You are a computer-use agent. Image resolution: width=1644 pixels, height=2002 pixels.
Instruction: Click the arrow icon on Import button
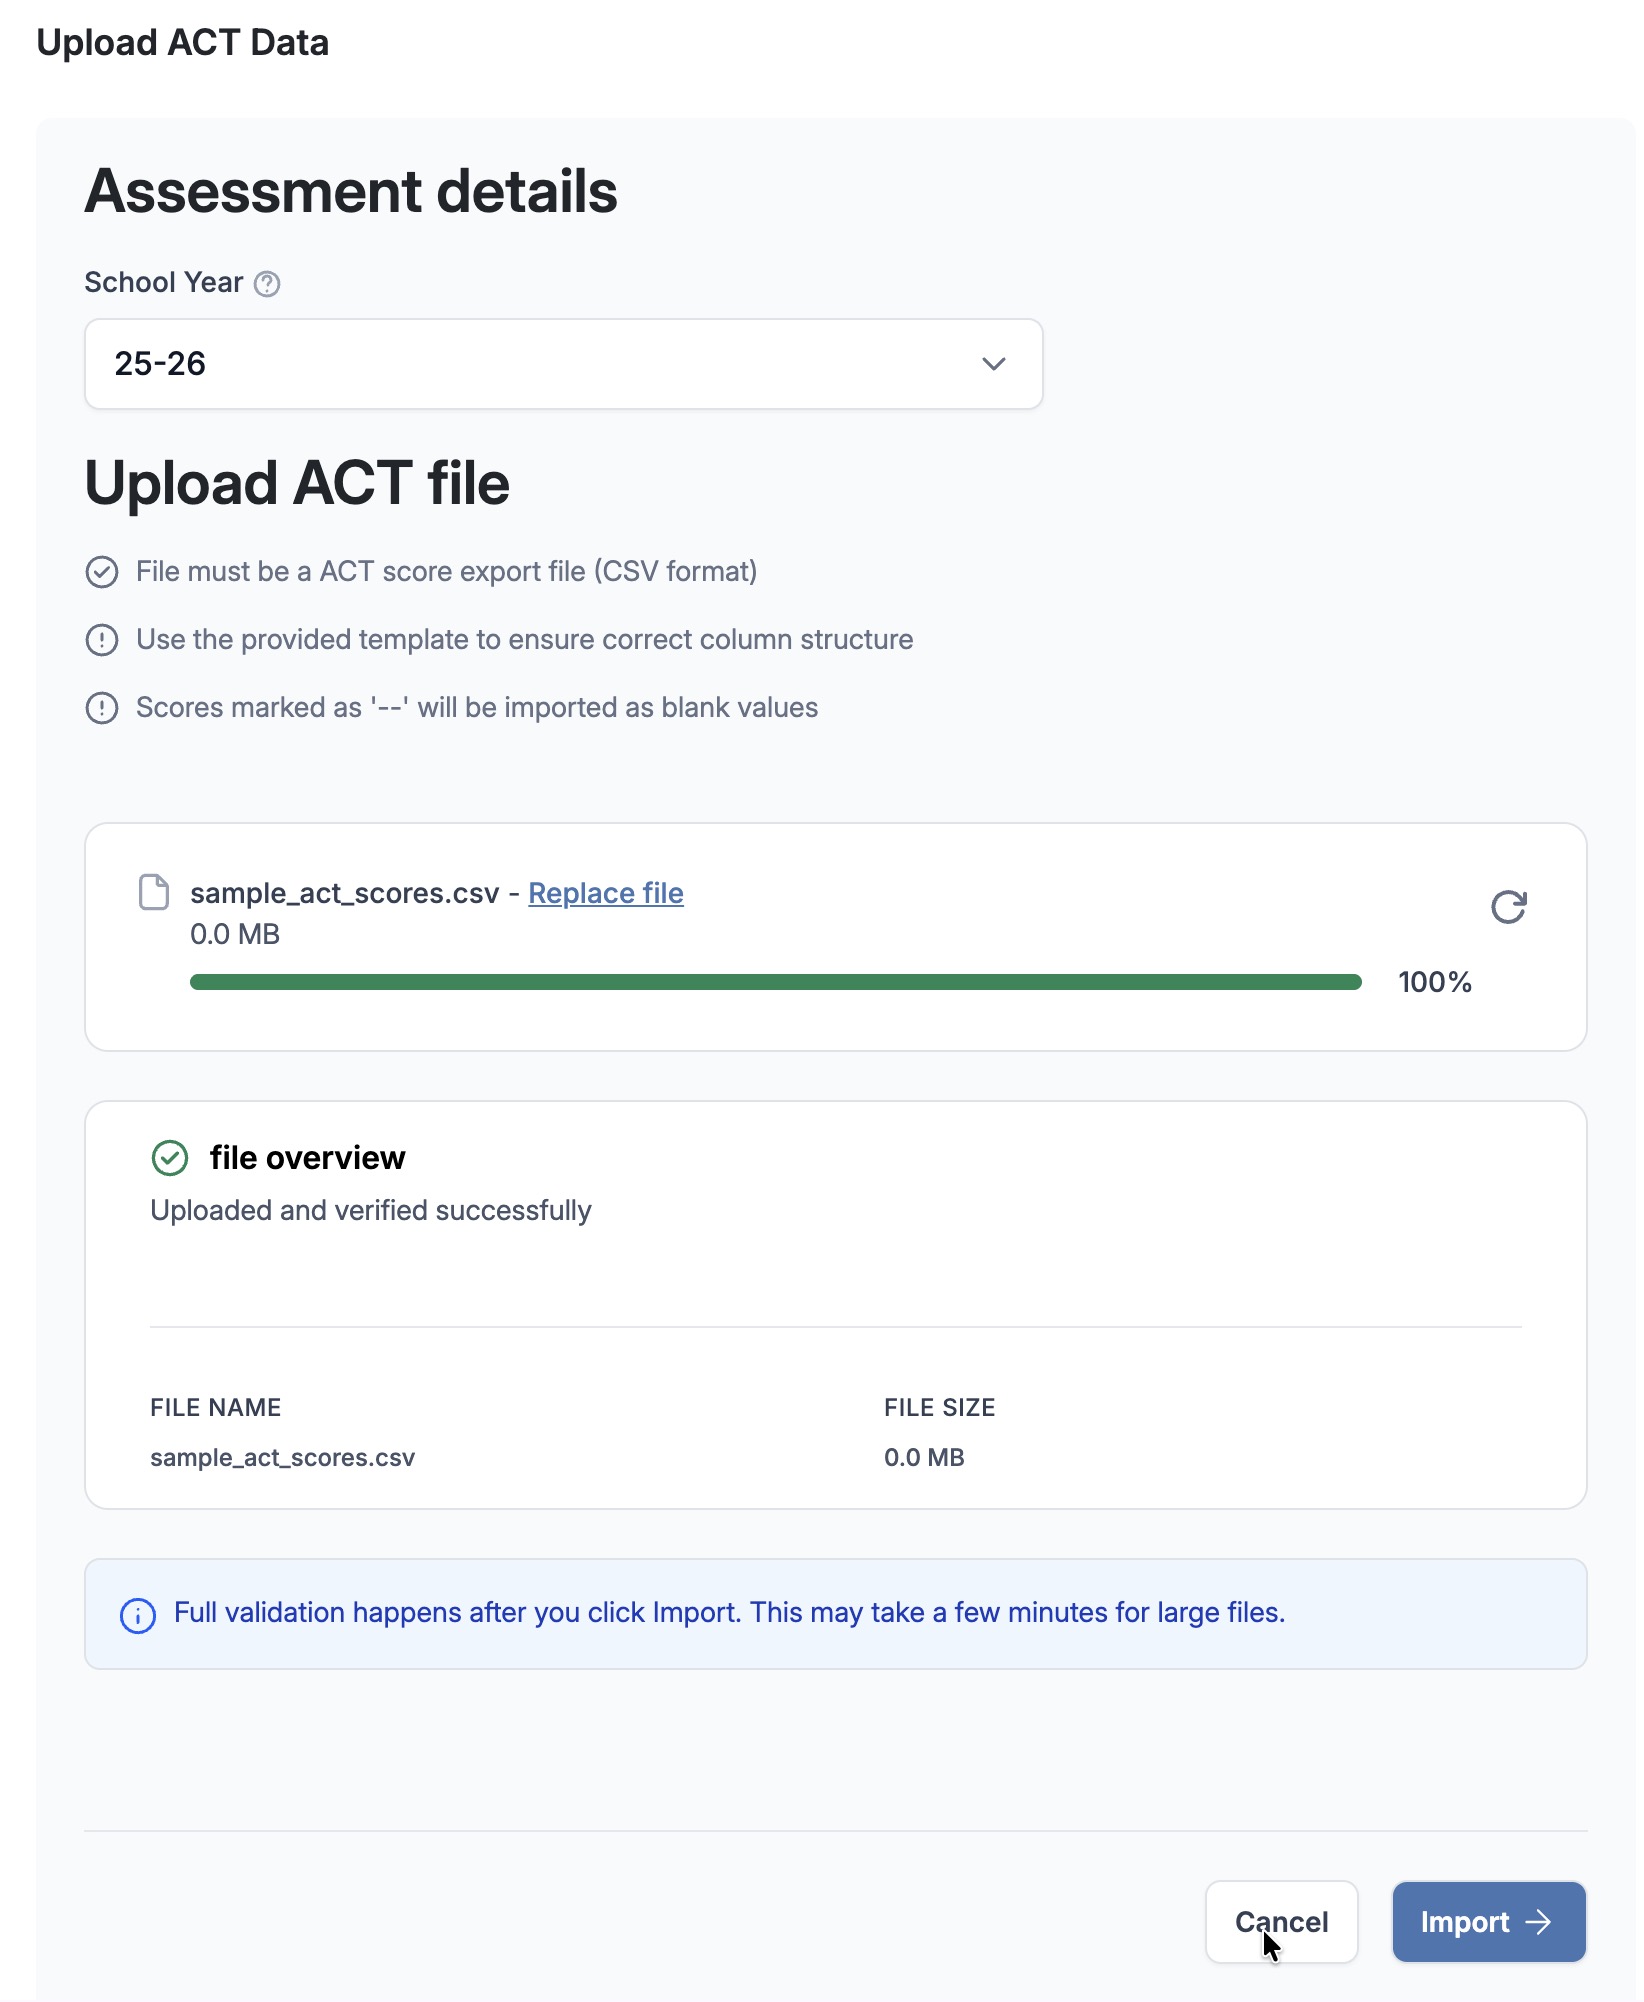point(1538,1922)
